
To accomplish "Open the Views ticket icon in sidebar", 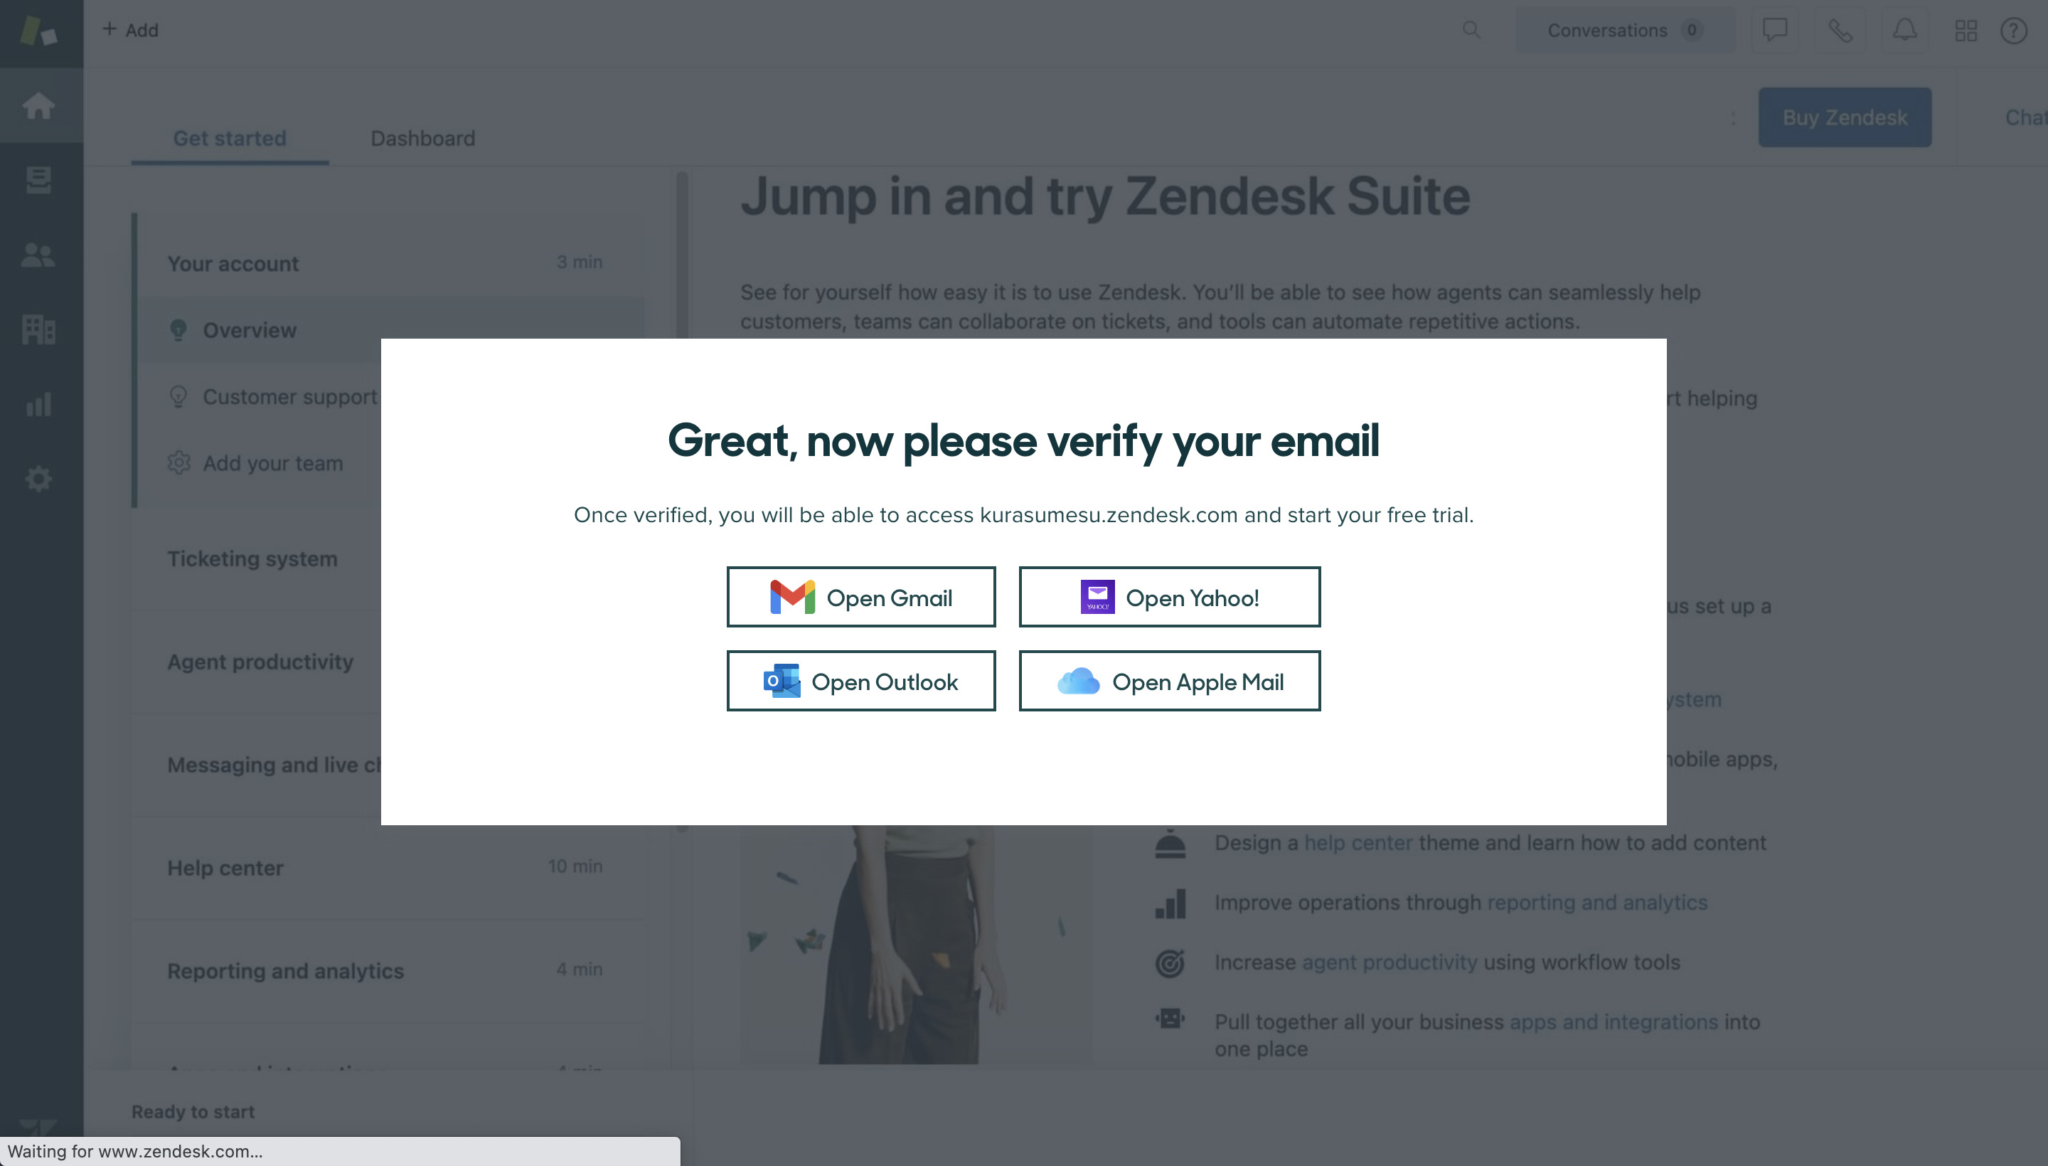I will [x=40, y=181].
